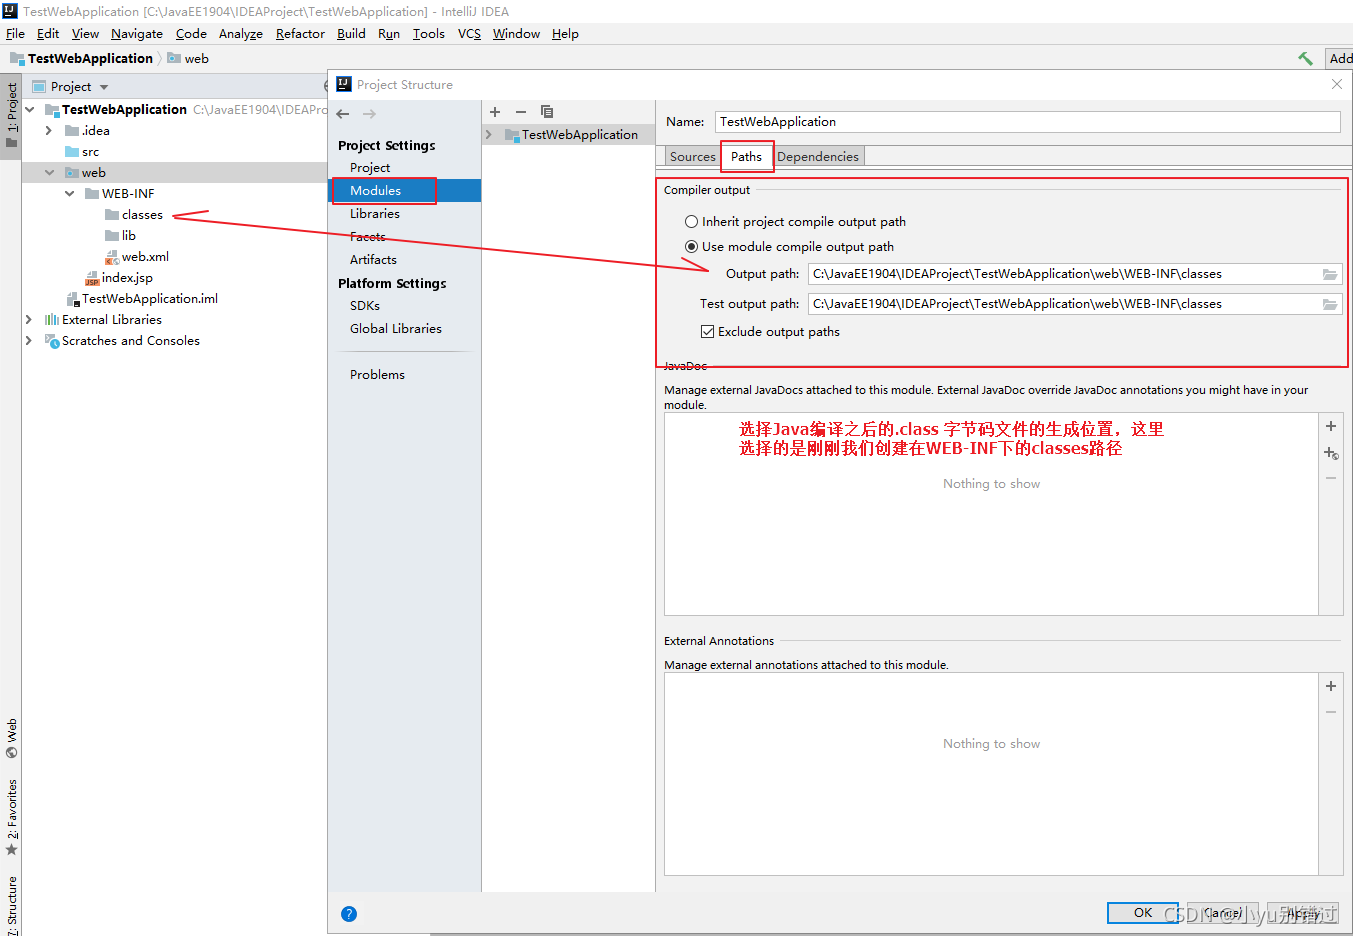The height and width of the screenshot is (936, 1353).
Task: Browse folder for Output path
Action: tap(1330, 274)
